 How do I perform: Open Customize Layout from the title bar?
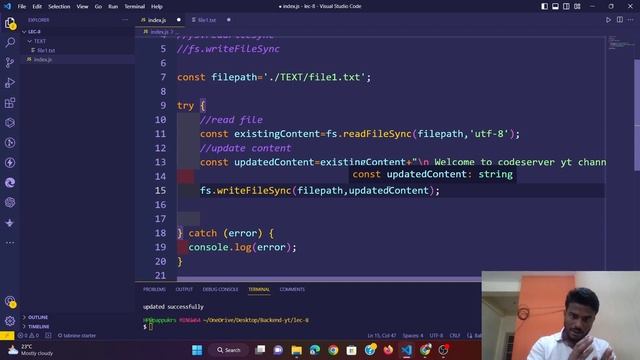pyautogui.click(x=577, y=6)
